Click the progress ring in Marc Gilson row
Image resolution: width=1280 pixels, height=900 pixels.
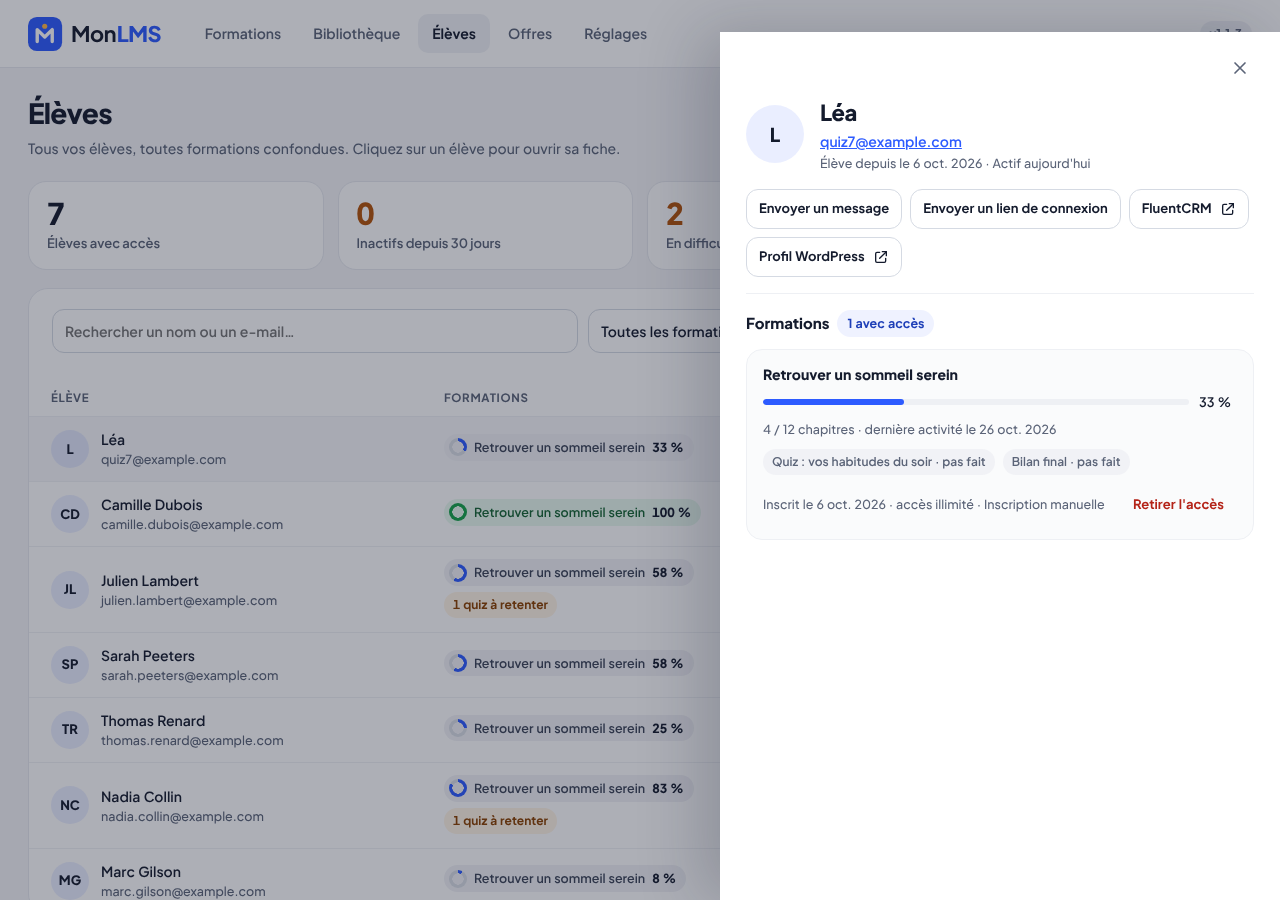point(458,879)
